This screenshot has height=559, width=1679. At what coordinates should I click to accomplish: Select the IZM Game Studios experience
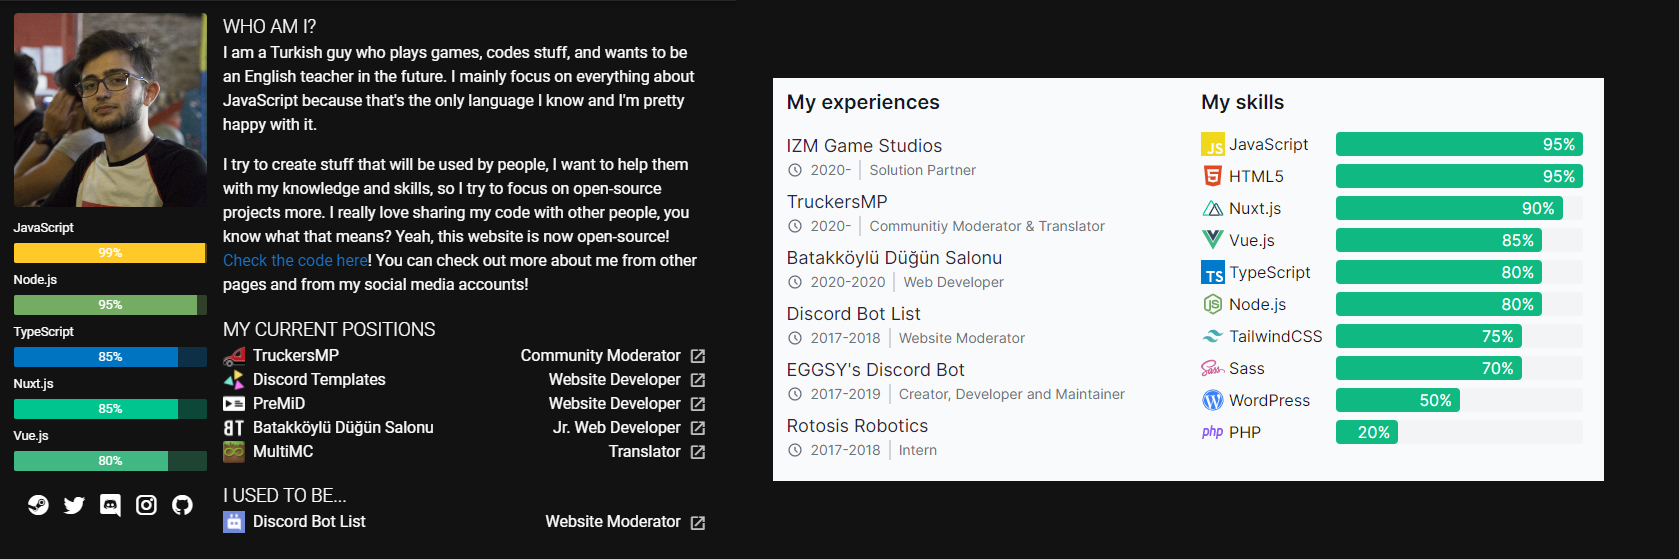[864, 146]
